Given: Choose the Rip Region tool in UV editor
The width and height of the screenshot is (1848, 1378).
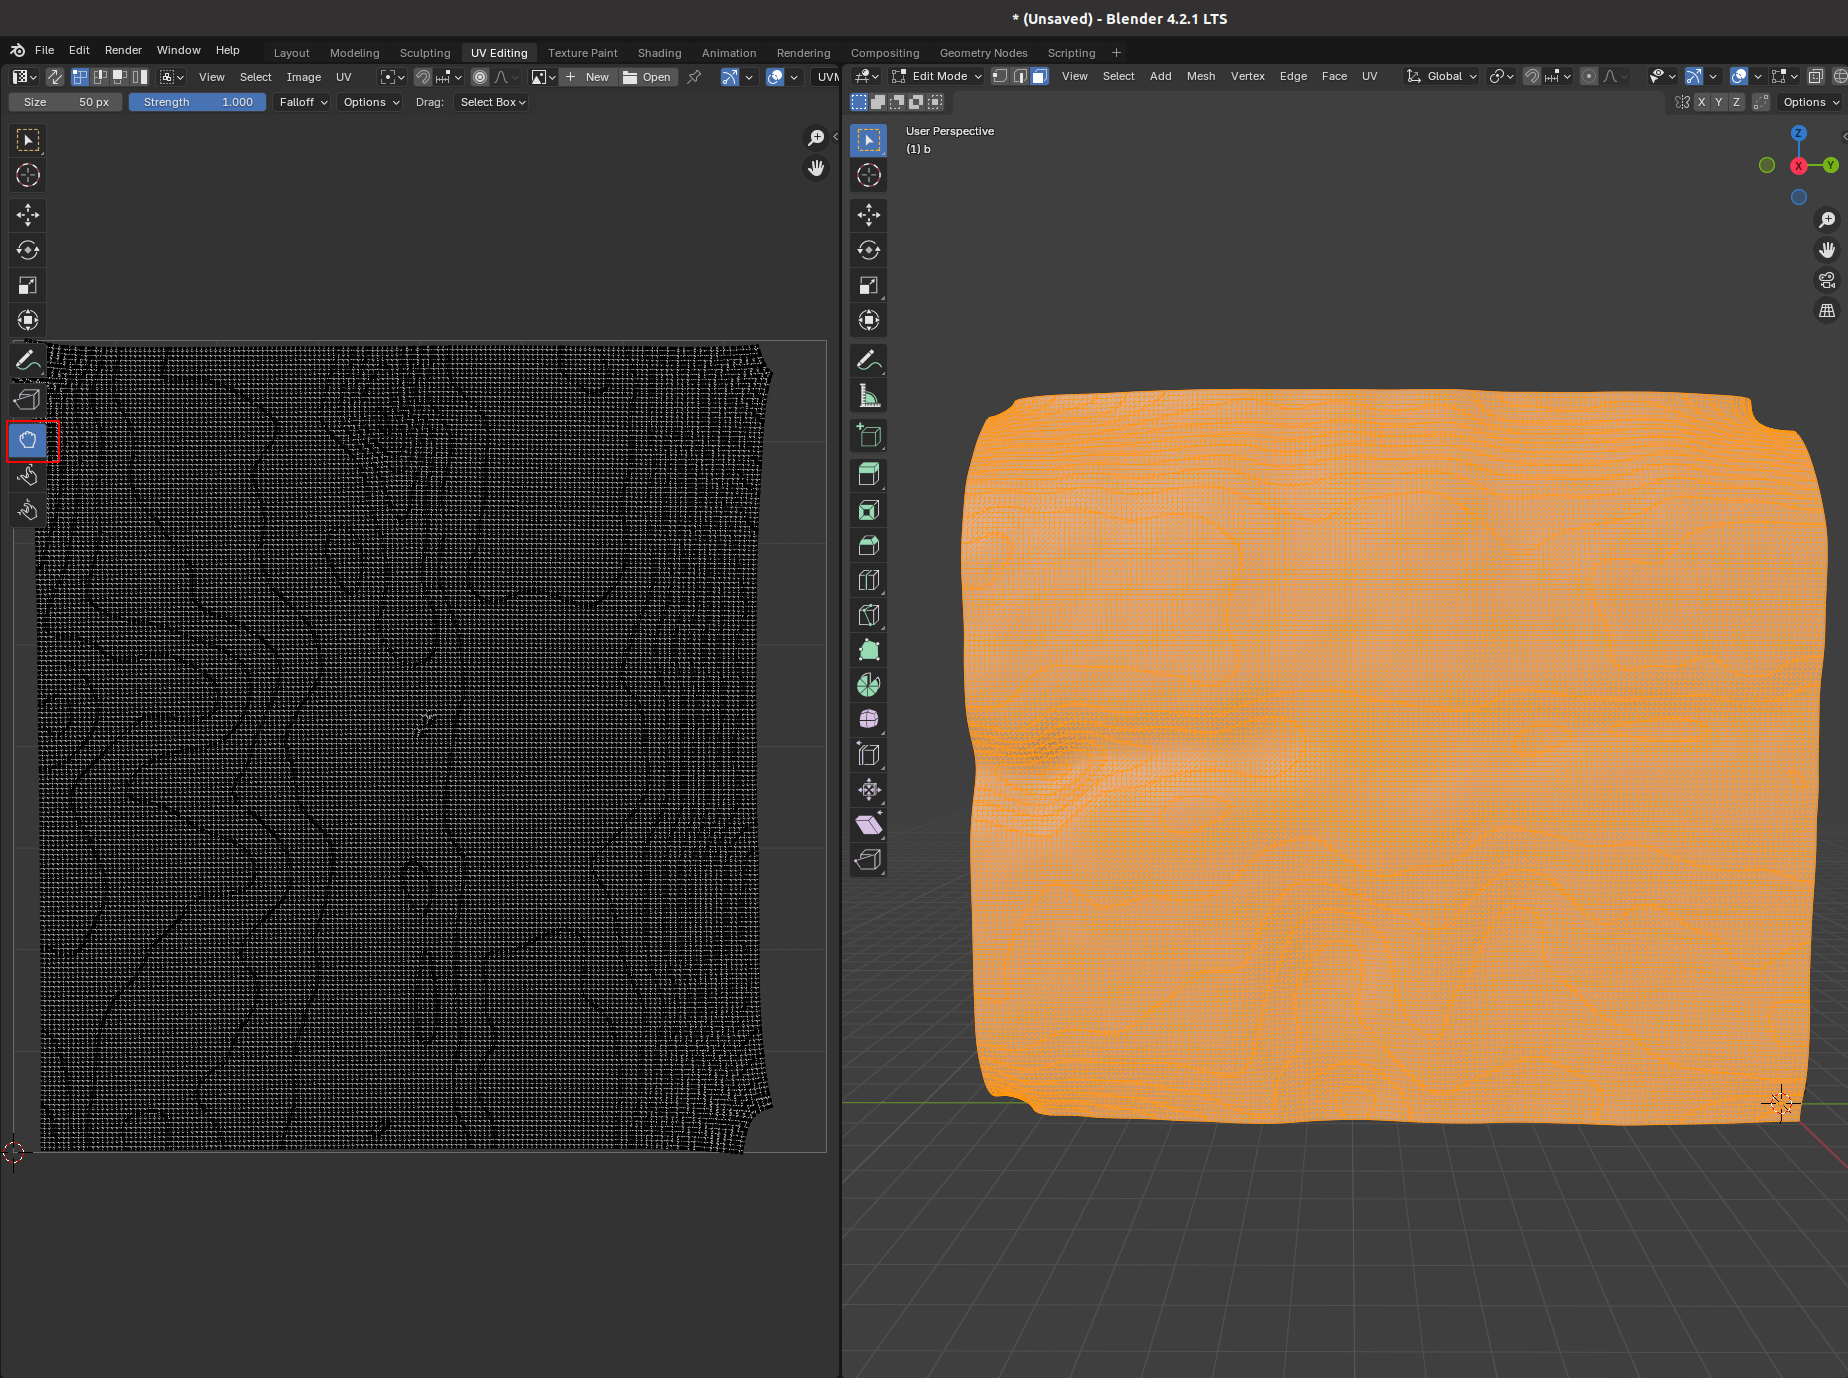Looking at the screenshot, I should click(28, 400).
